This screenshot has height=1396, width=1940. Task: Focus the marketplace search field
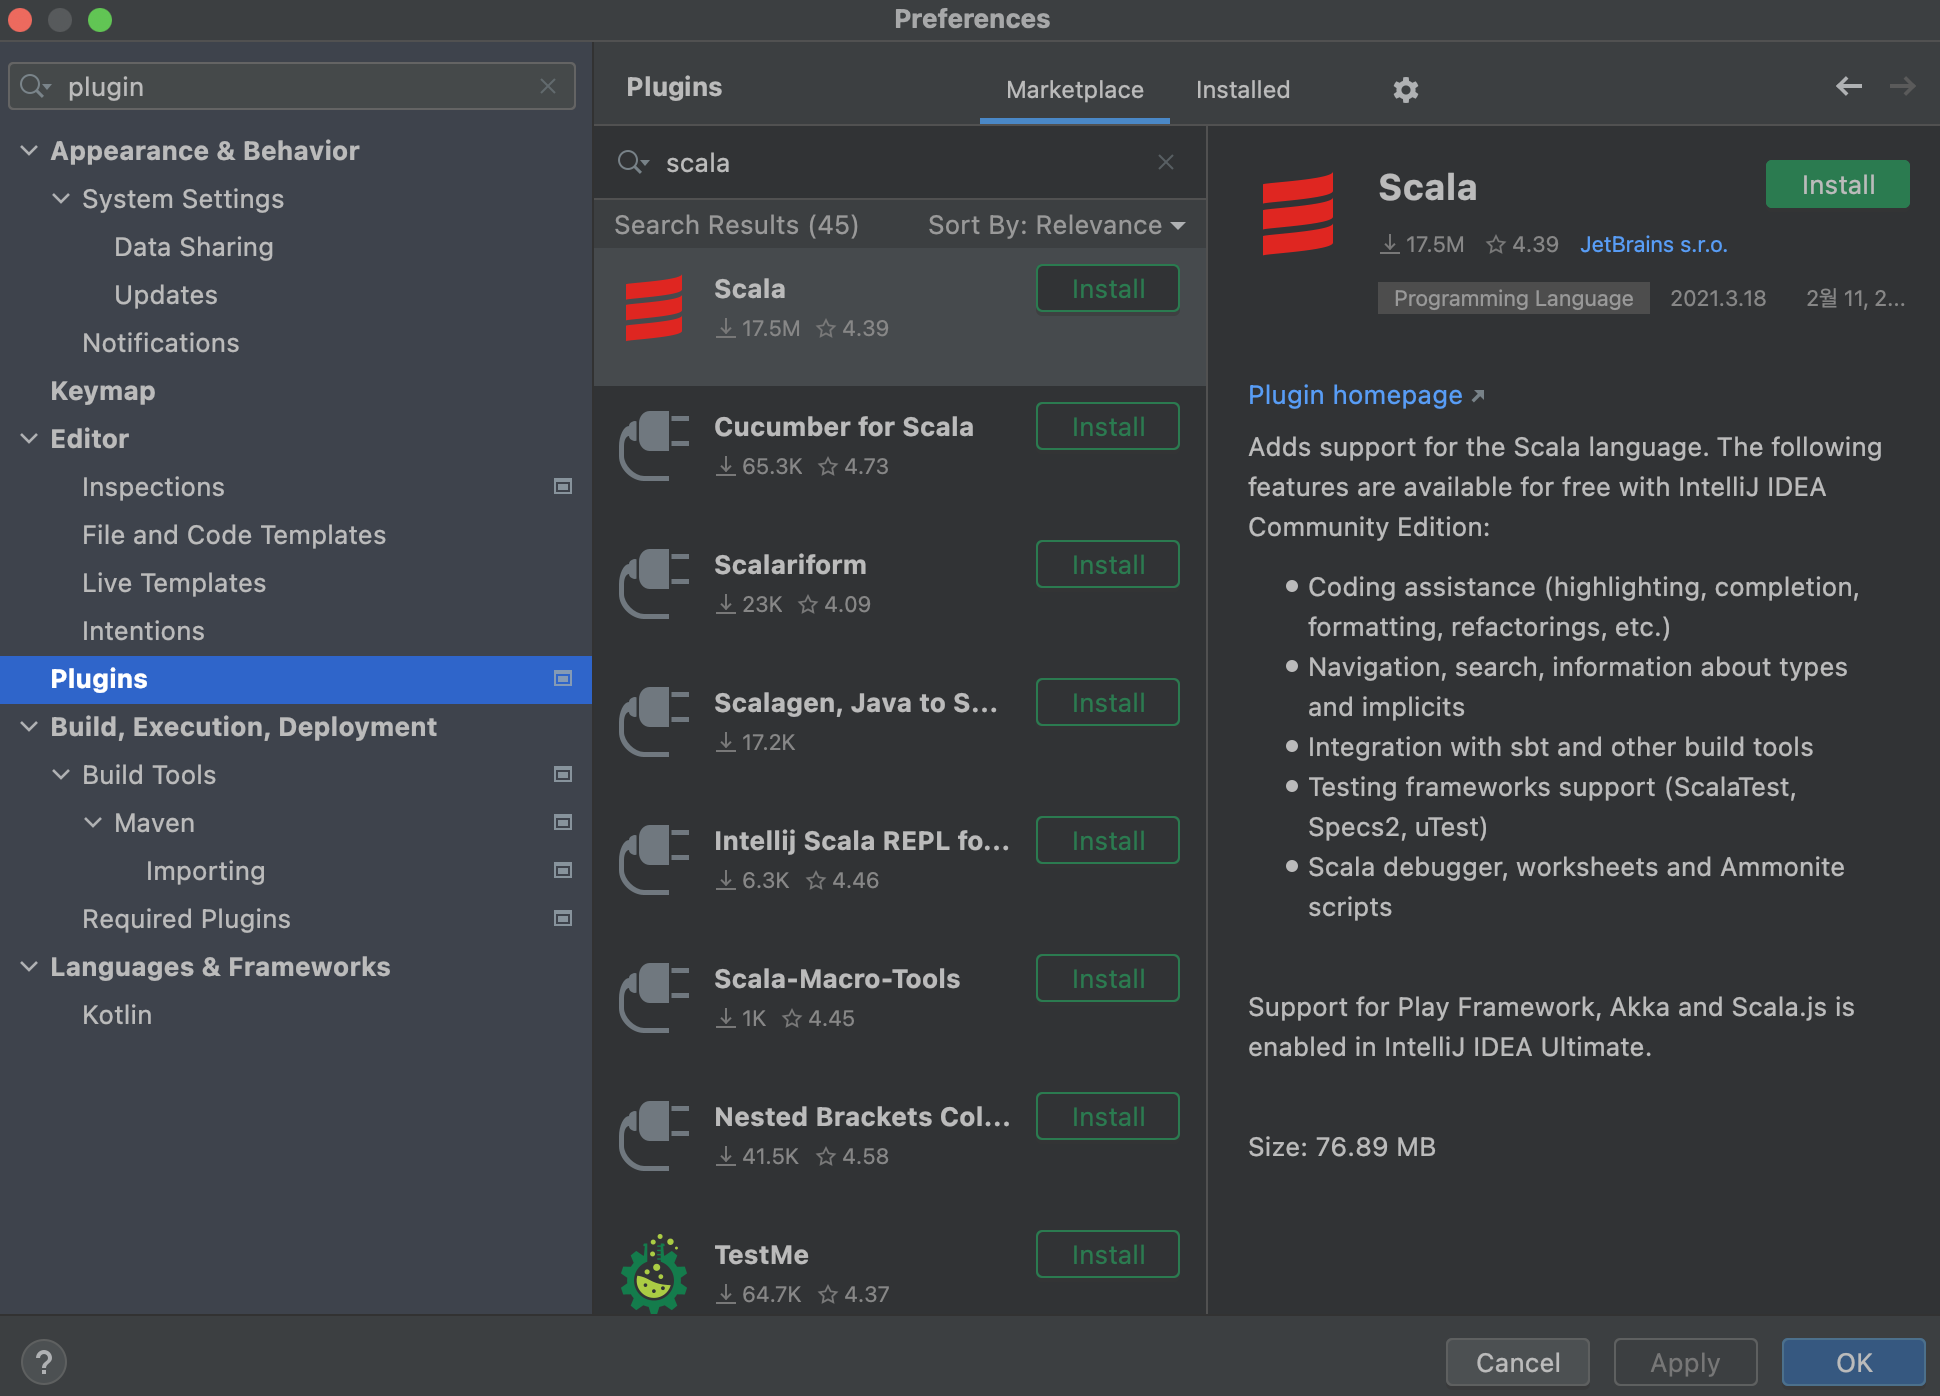coord(900,162)
